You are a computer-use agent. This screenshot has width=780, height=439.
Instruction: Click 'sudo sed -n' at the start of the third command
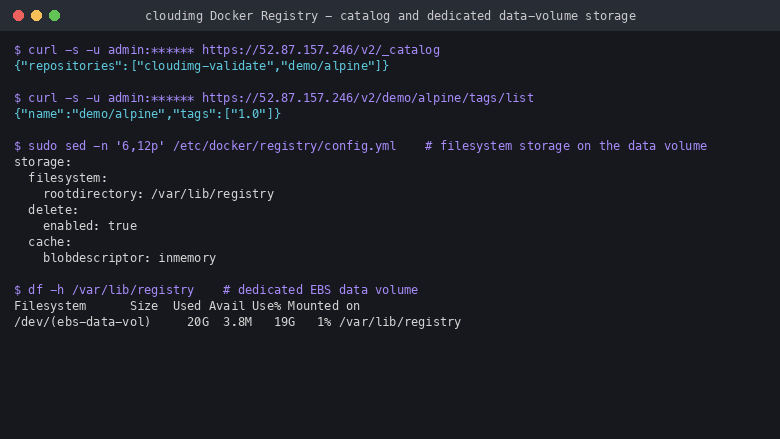68,146
